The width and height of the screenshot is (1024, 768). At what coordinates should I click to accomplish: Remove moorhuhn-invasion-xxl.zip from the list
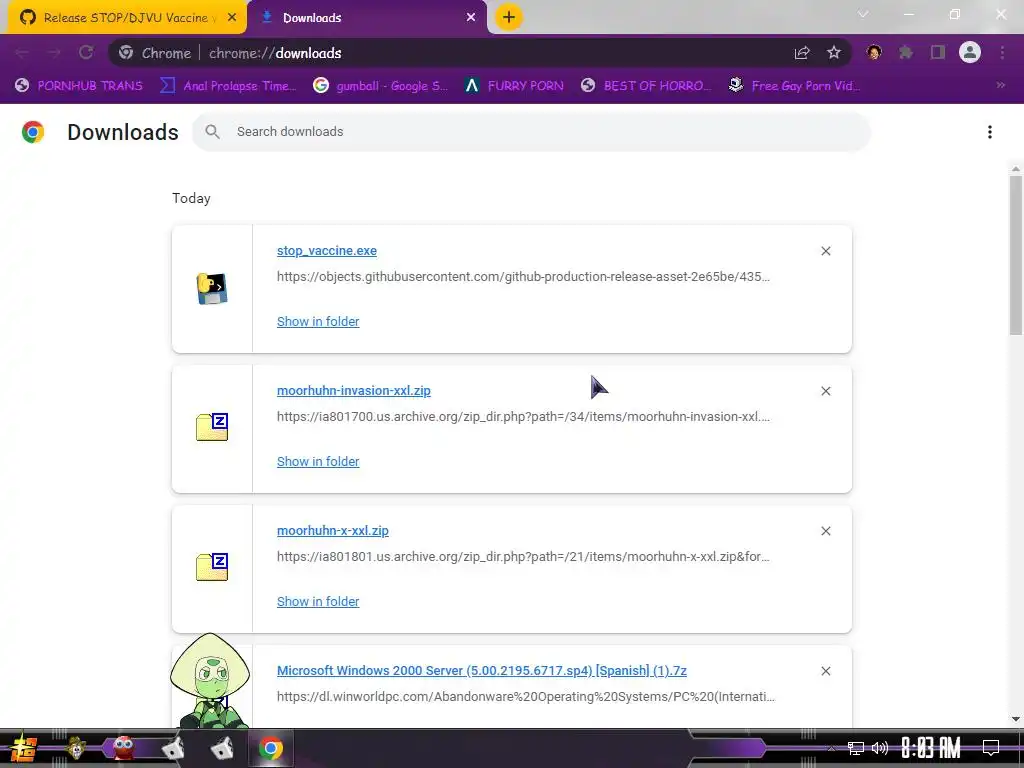click(825, 391)
